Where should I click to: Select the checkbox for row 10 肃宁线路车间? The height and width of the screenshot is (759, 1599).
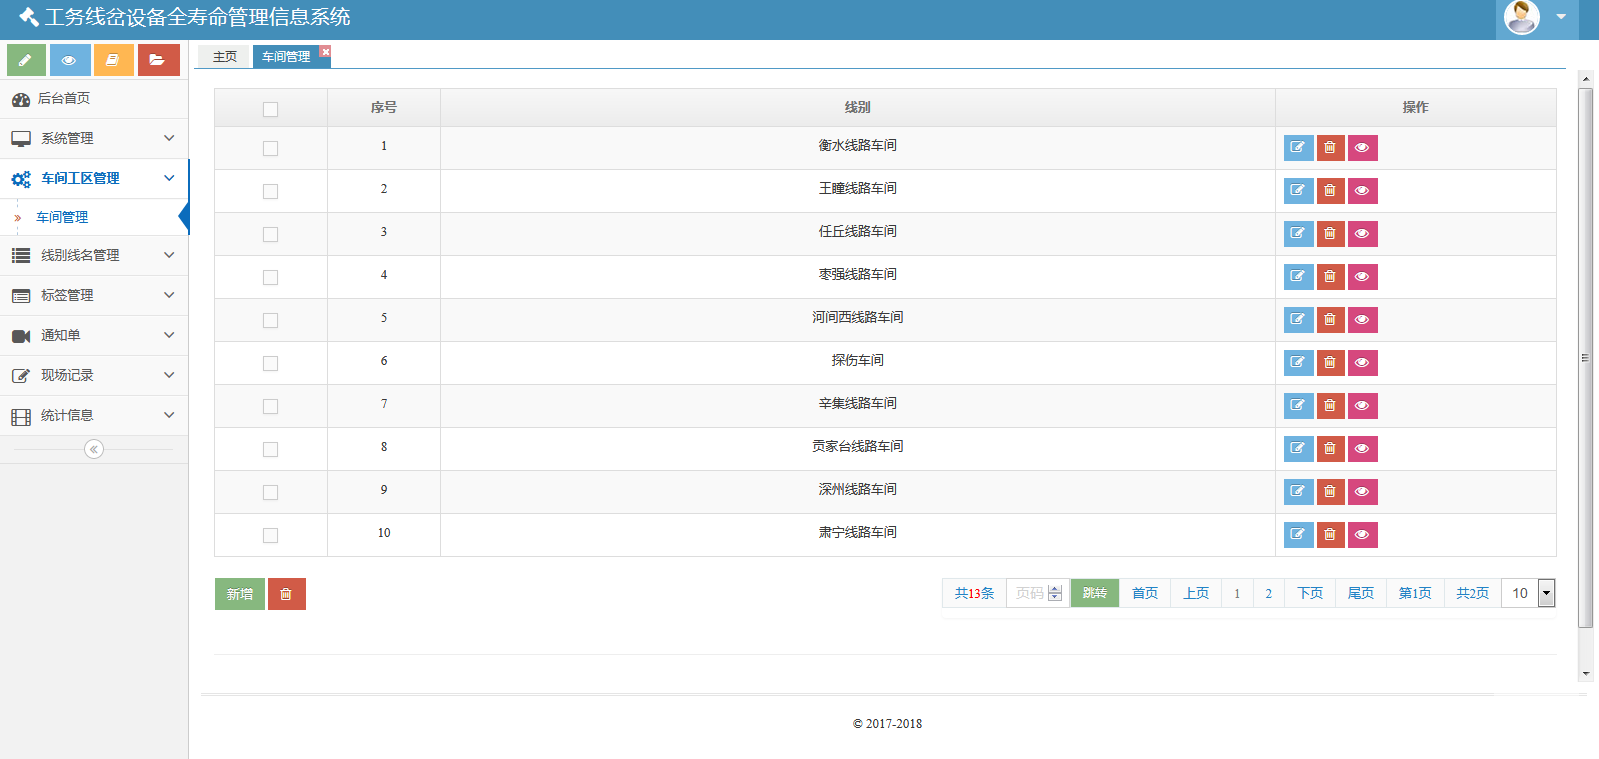click(x=270, y=535)
